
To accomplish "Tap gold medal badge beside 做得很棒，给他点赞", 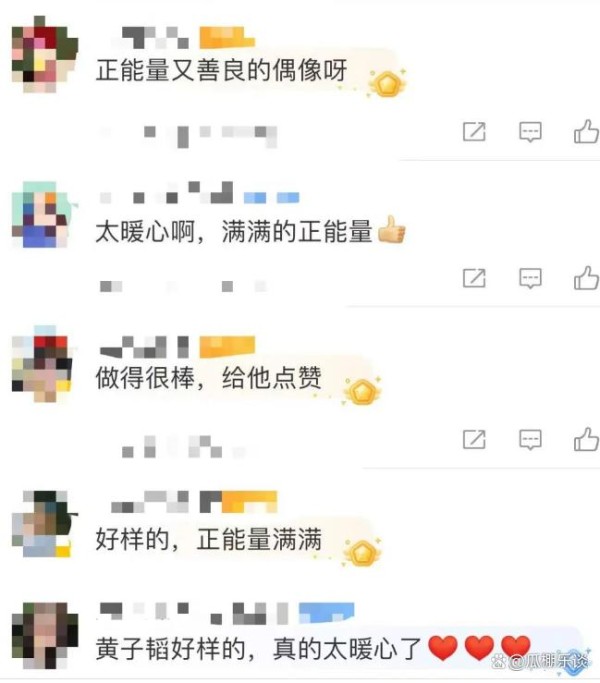I will coord(363,392).
